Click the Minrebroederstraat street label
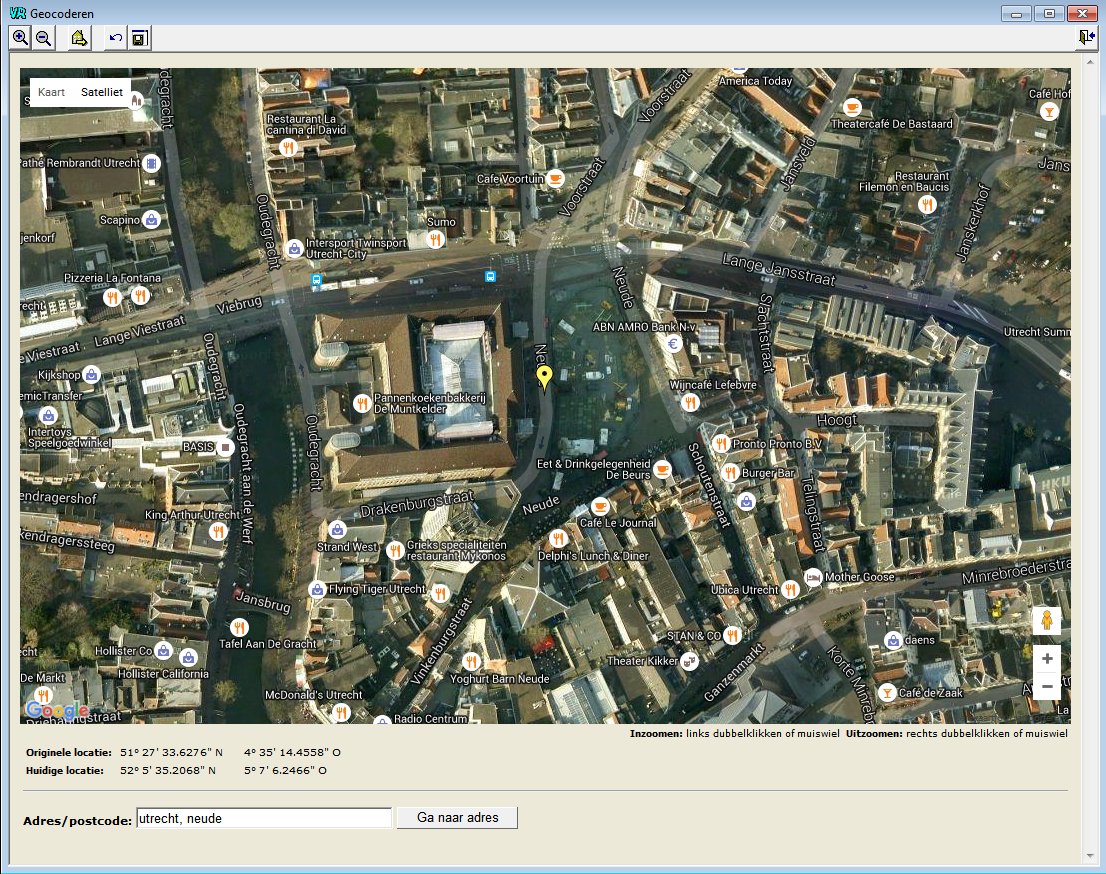Screen dimensions: 1106x874 (x=1016, y=571)
